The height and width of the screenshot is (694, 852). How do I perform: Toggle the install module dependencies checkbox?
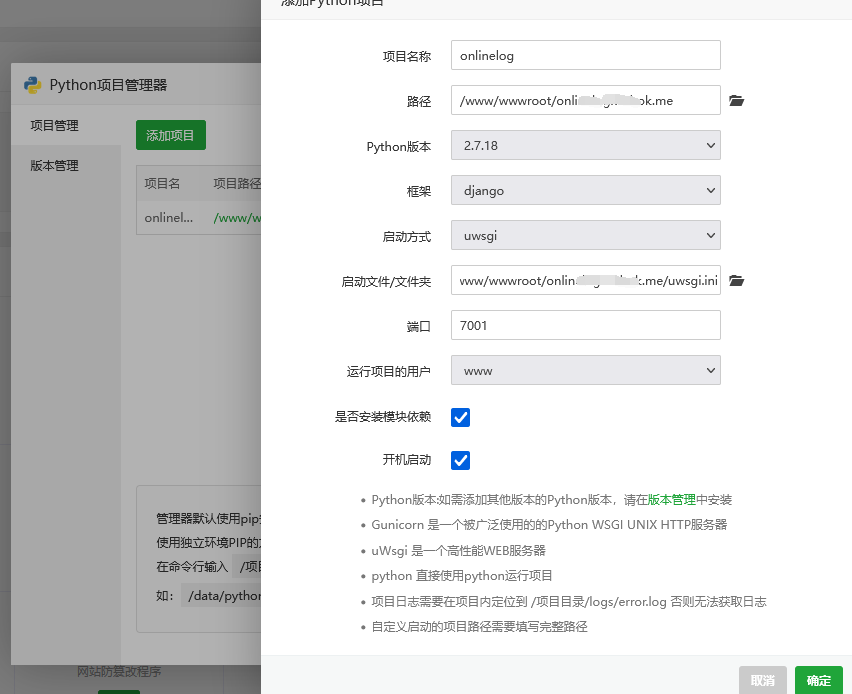pos(460,417)
